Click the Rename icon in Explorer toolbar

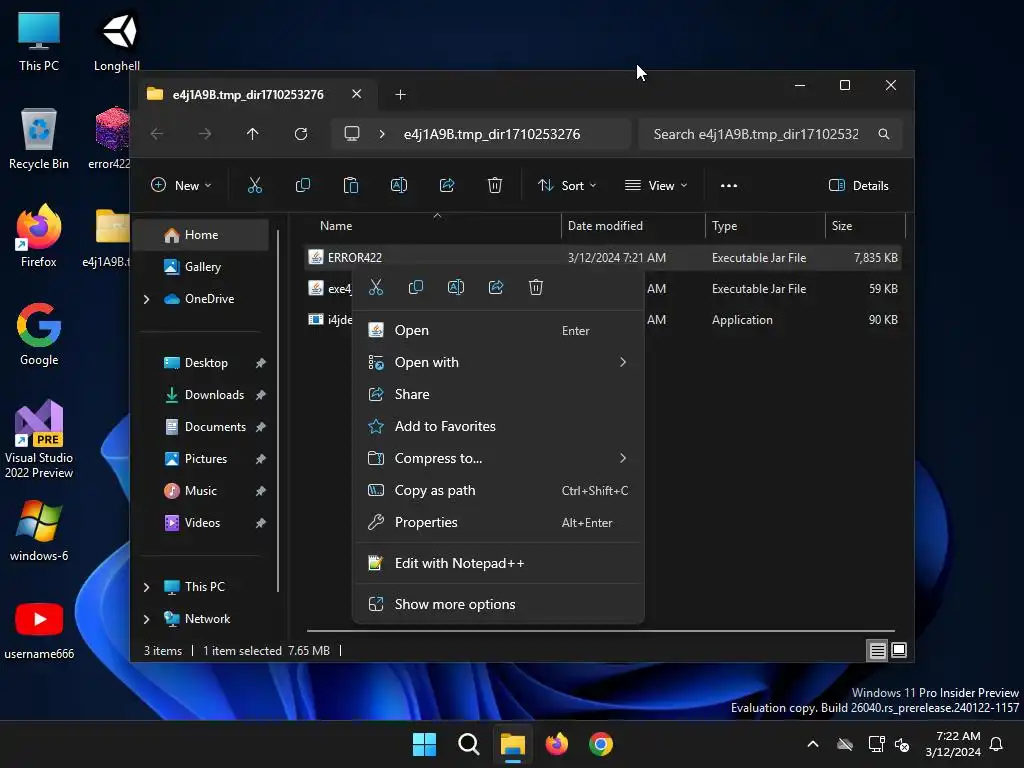pos(399,185)
